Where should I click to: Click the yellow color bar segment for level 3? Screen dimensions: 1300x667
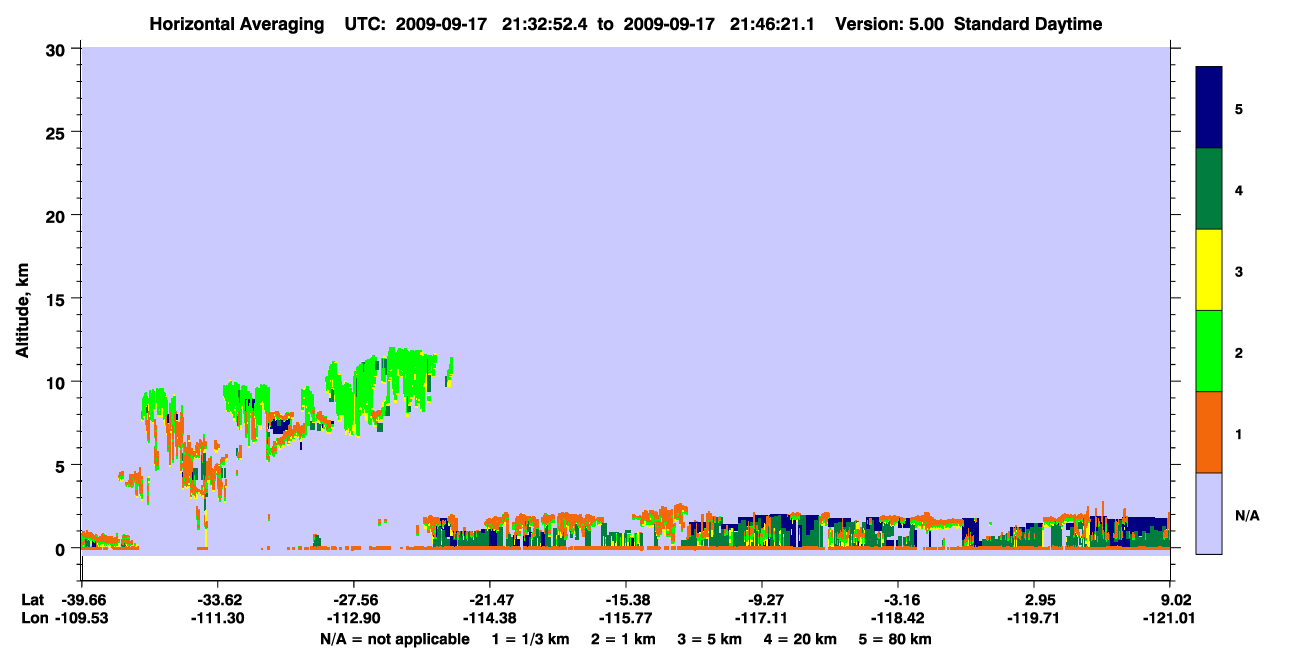[1209, 270]
